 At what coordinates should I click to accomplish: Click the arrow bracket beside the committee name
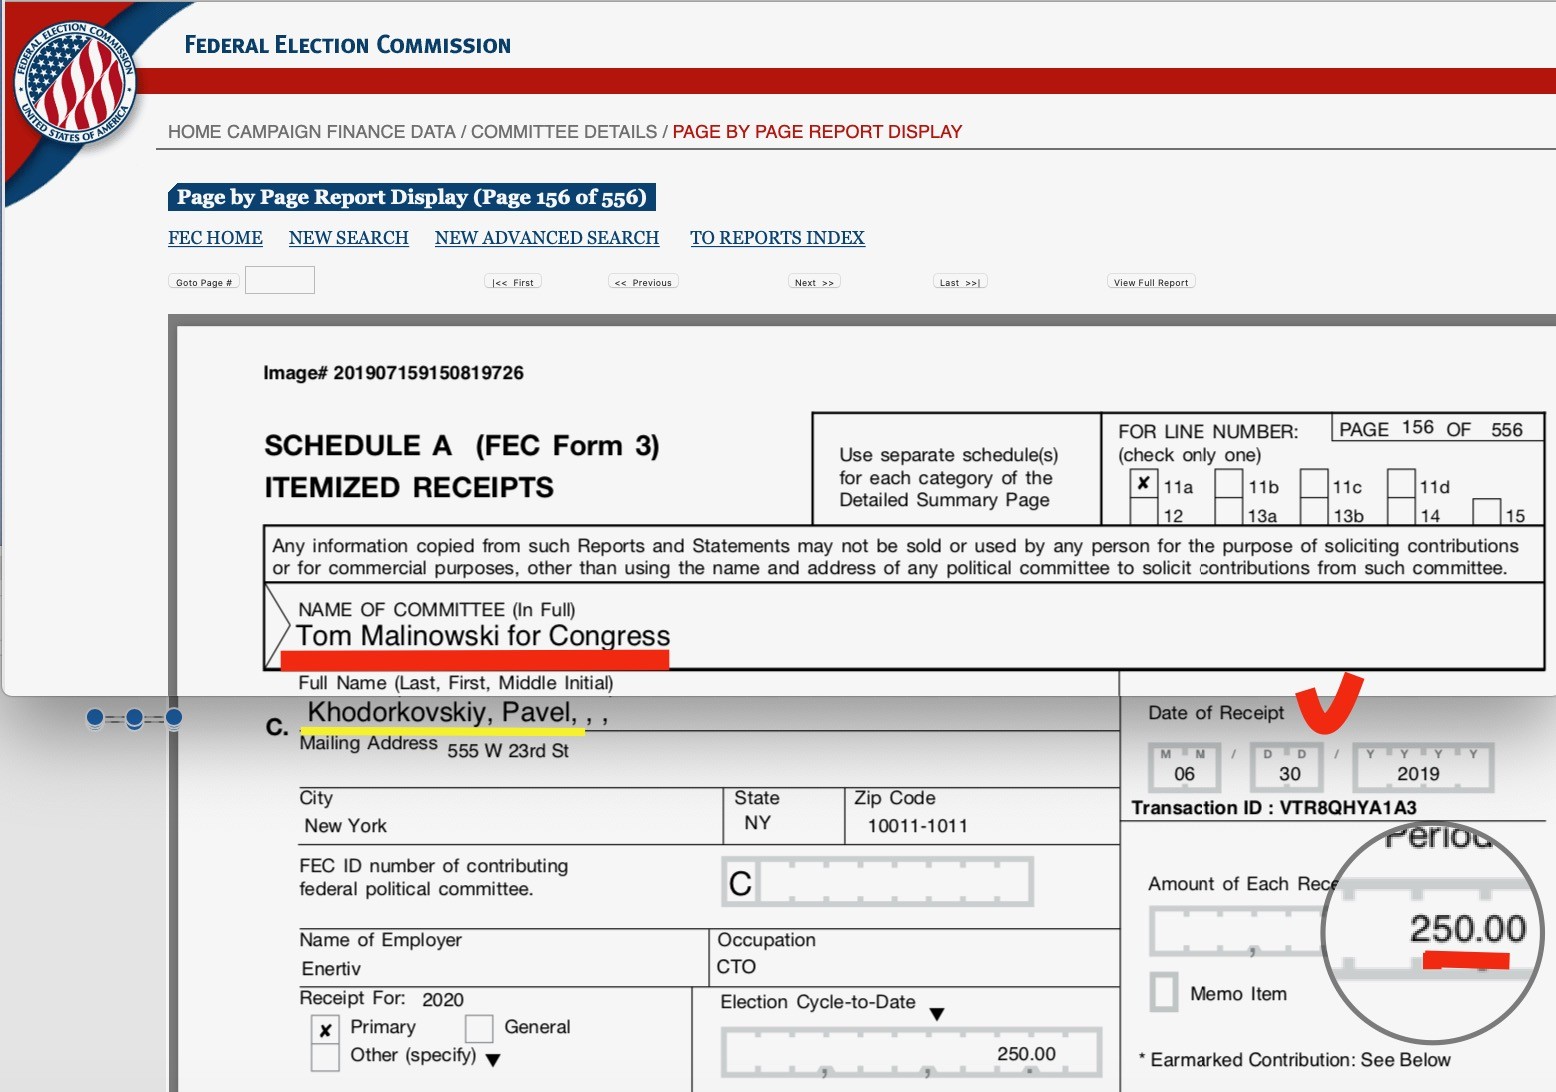(277, 627)
